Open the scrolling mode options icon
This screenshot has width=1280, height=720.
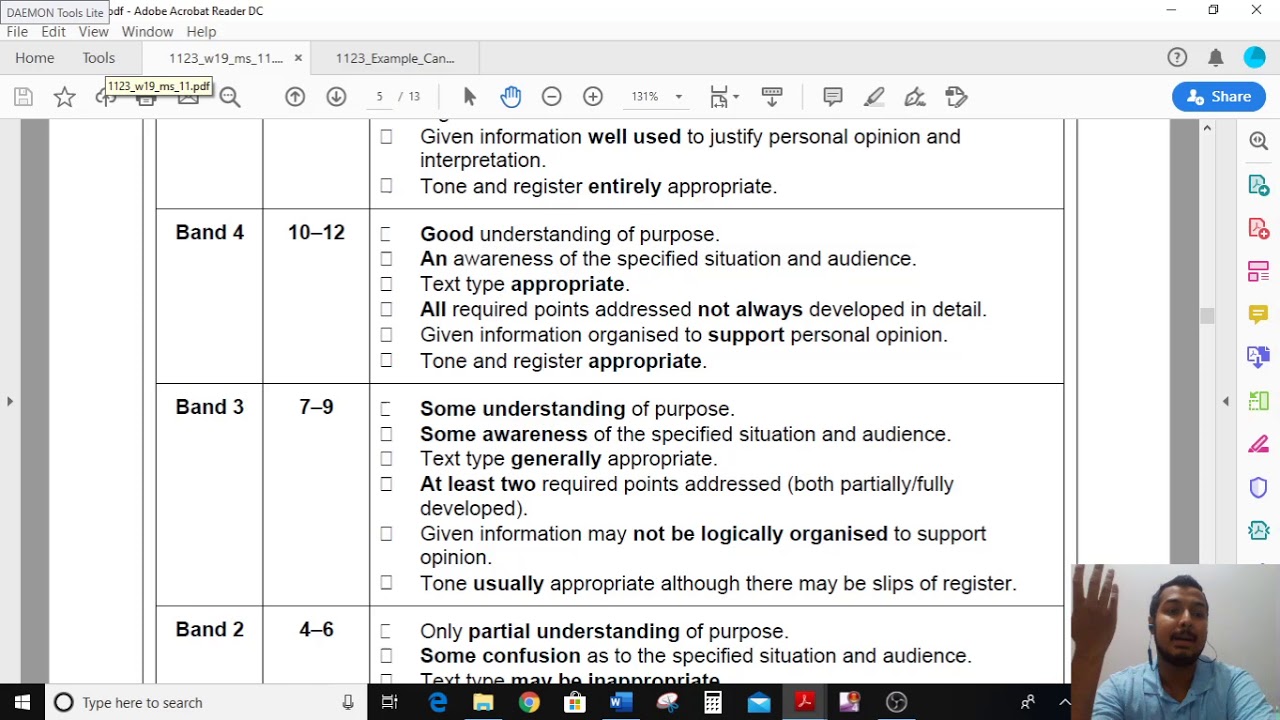point(772,97)
